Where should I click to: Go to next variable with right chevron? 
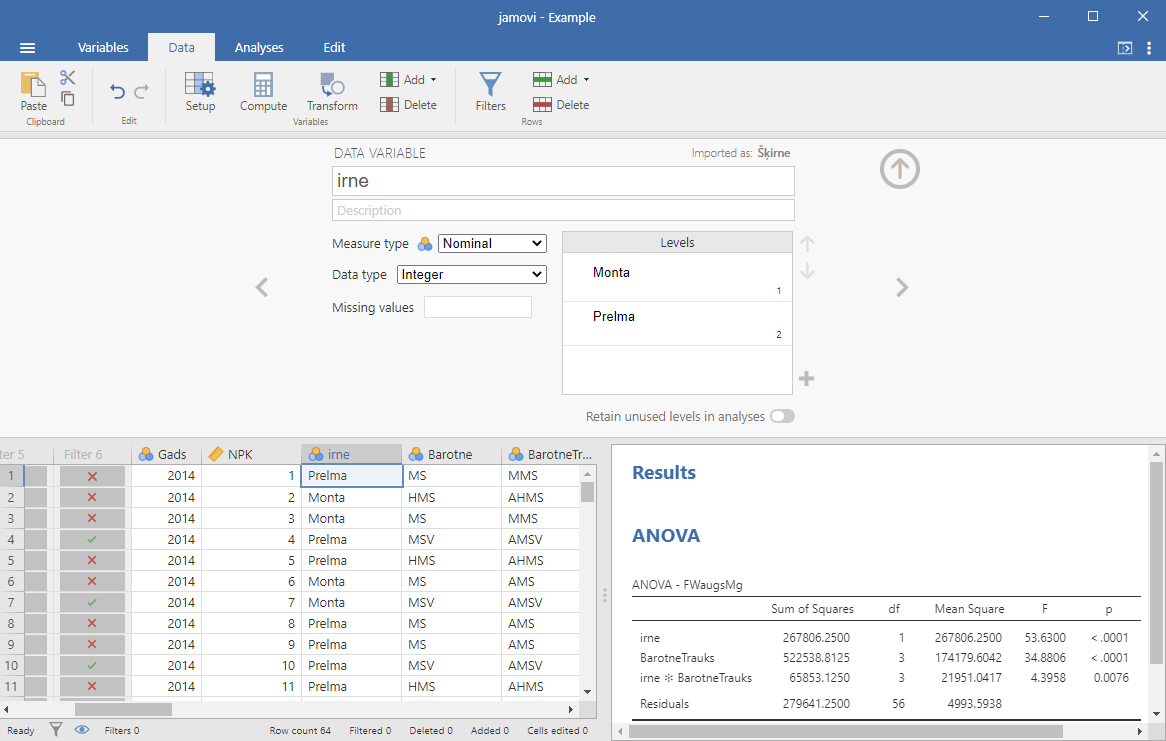[x=902, y=288]
